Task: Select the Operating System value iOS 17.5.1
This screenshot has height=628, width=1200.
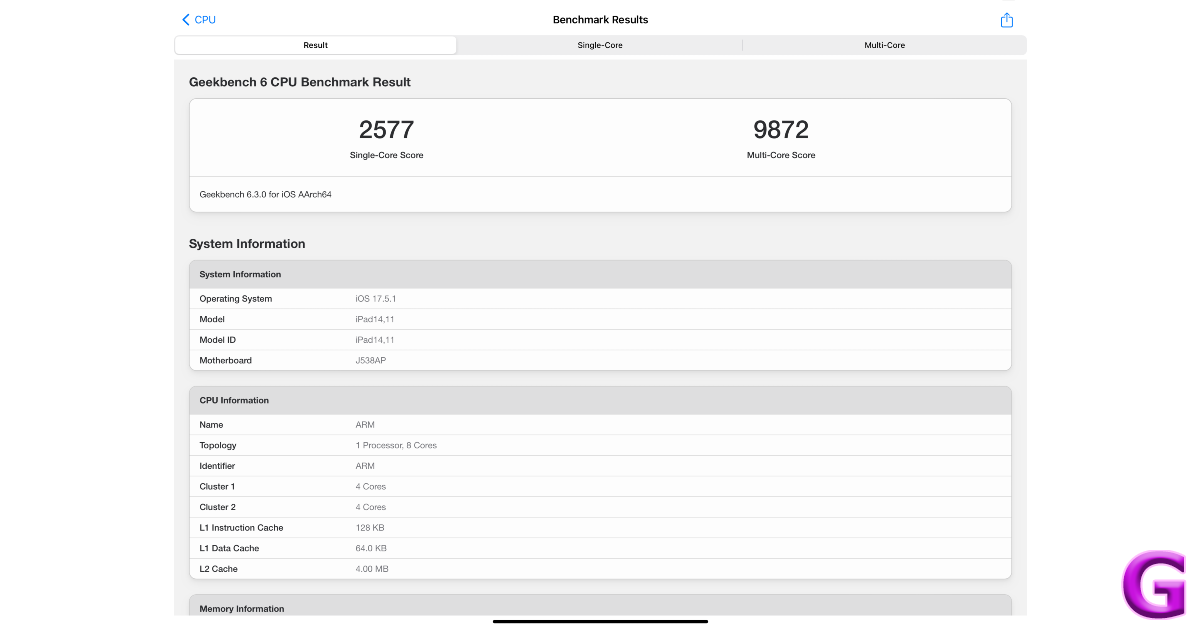Action: tap(376, 299)
